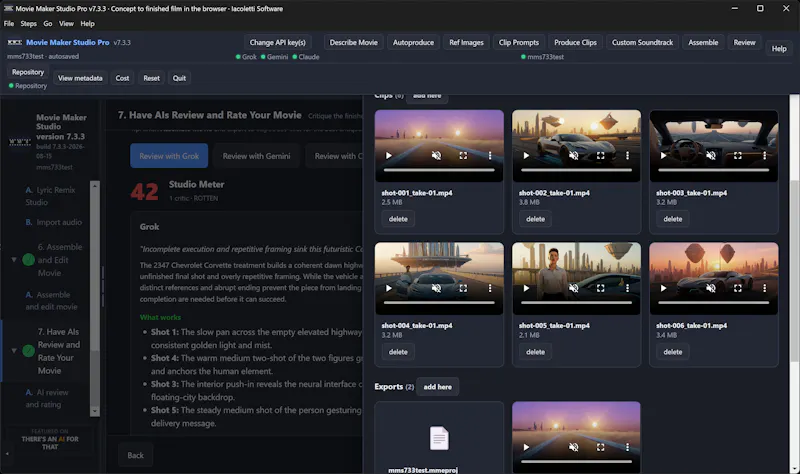Unmute the shot-006_take-01.mp4 clip
The width and height of the screenshot is (800, 474).
pos(711,288)
